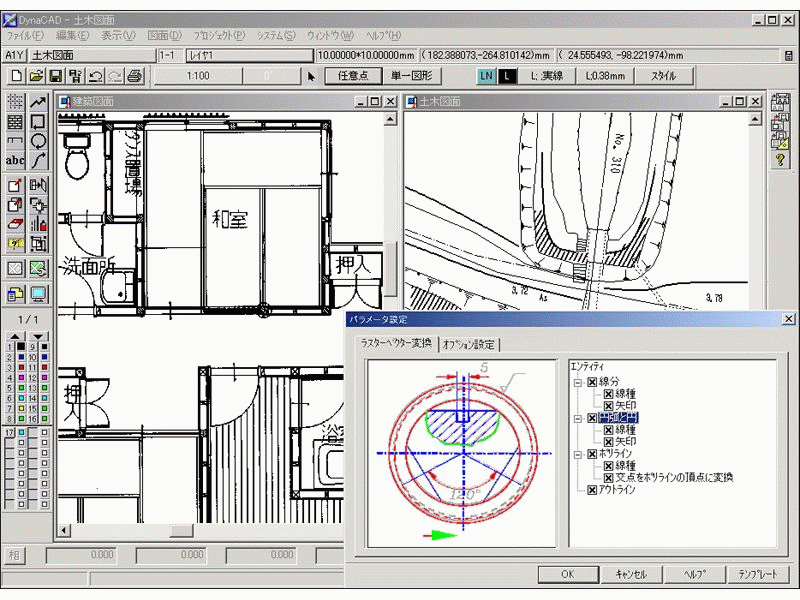
Task: Click the Print icon in the toolbar
Action: point(135,76)
